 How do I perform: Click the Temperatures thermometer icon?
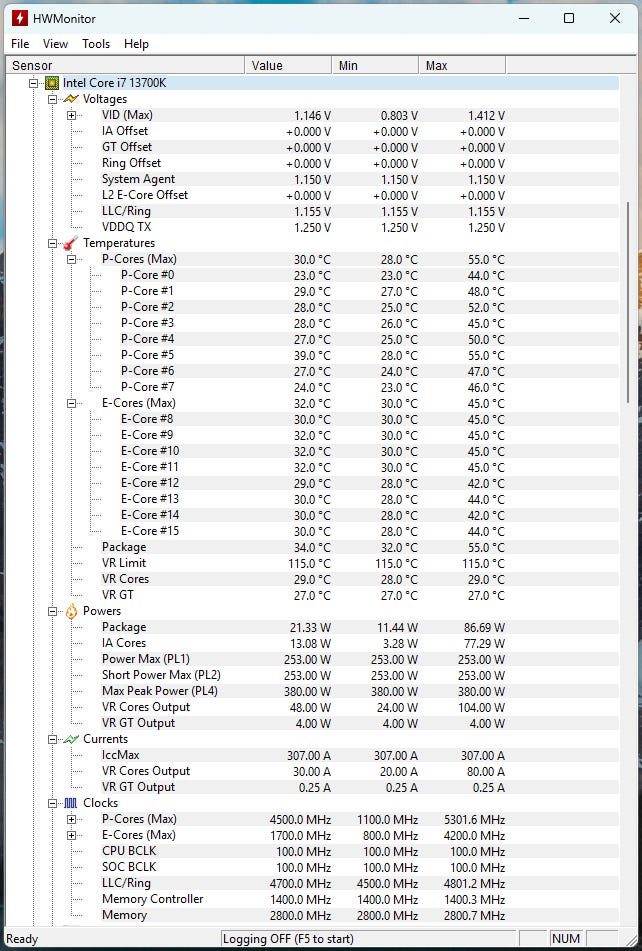(x=71, y=243)
